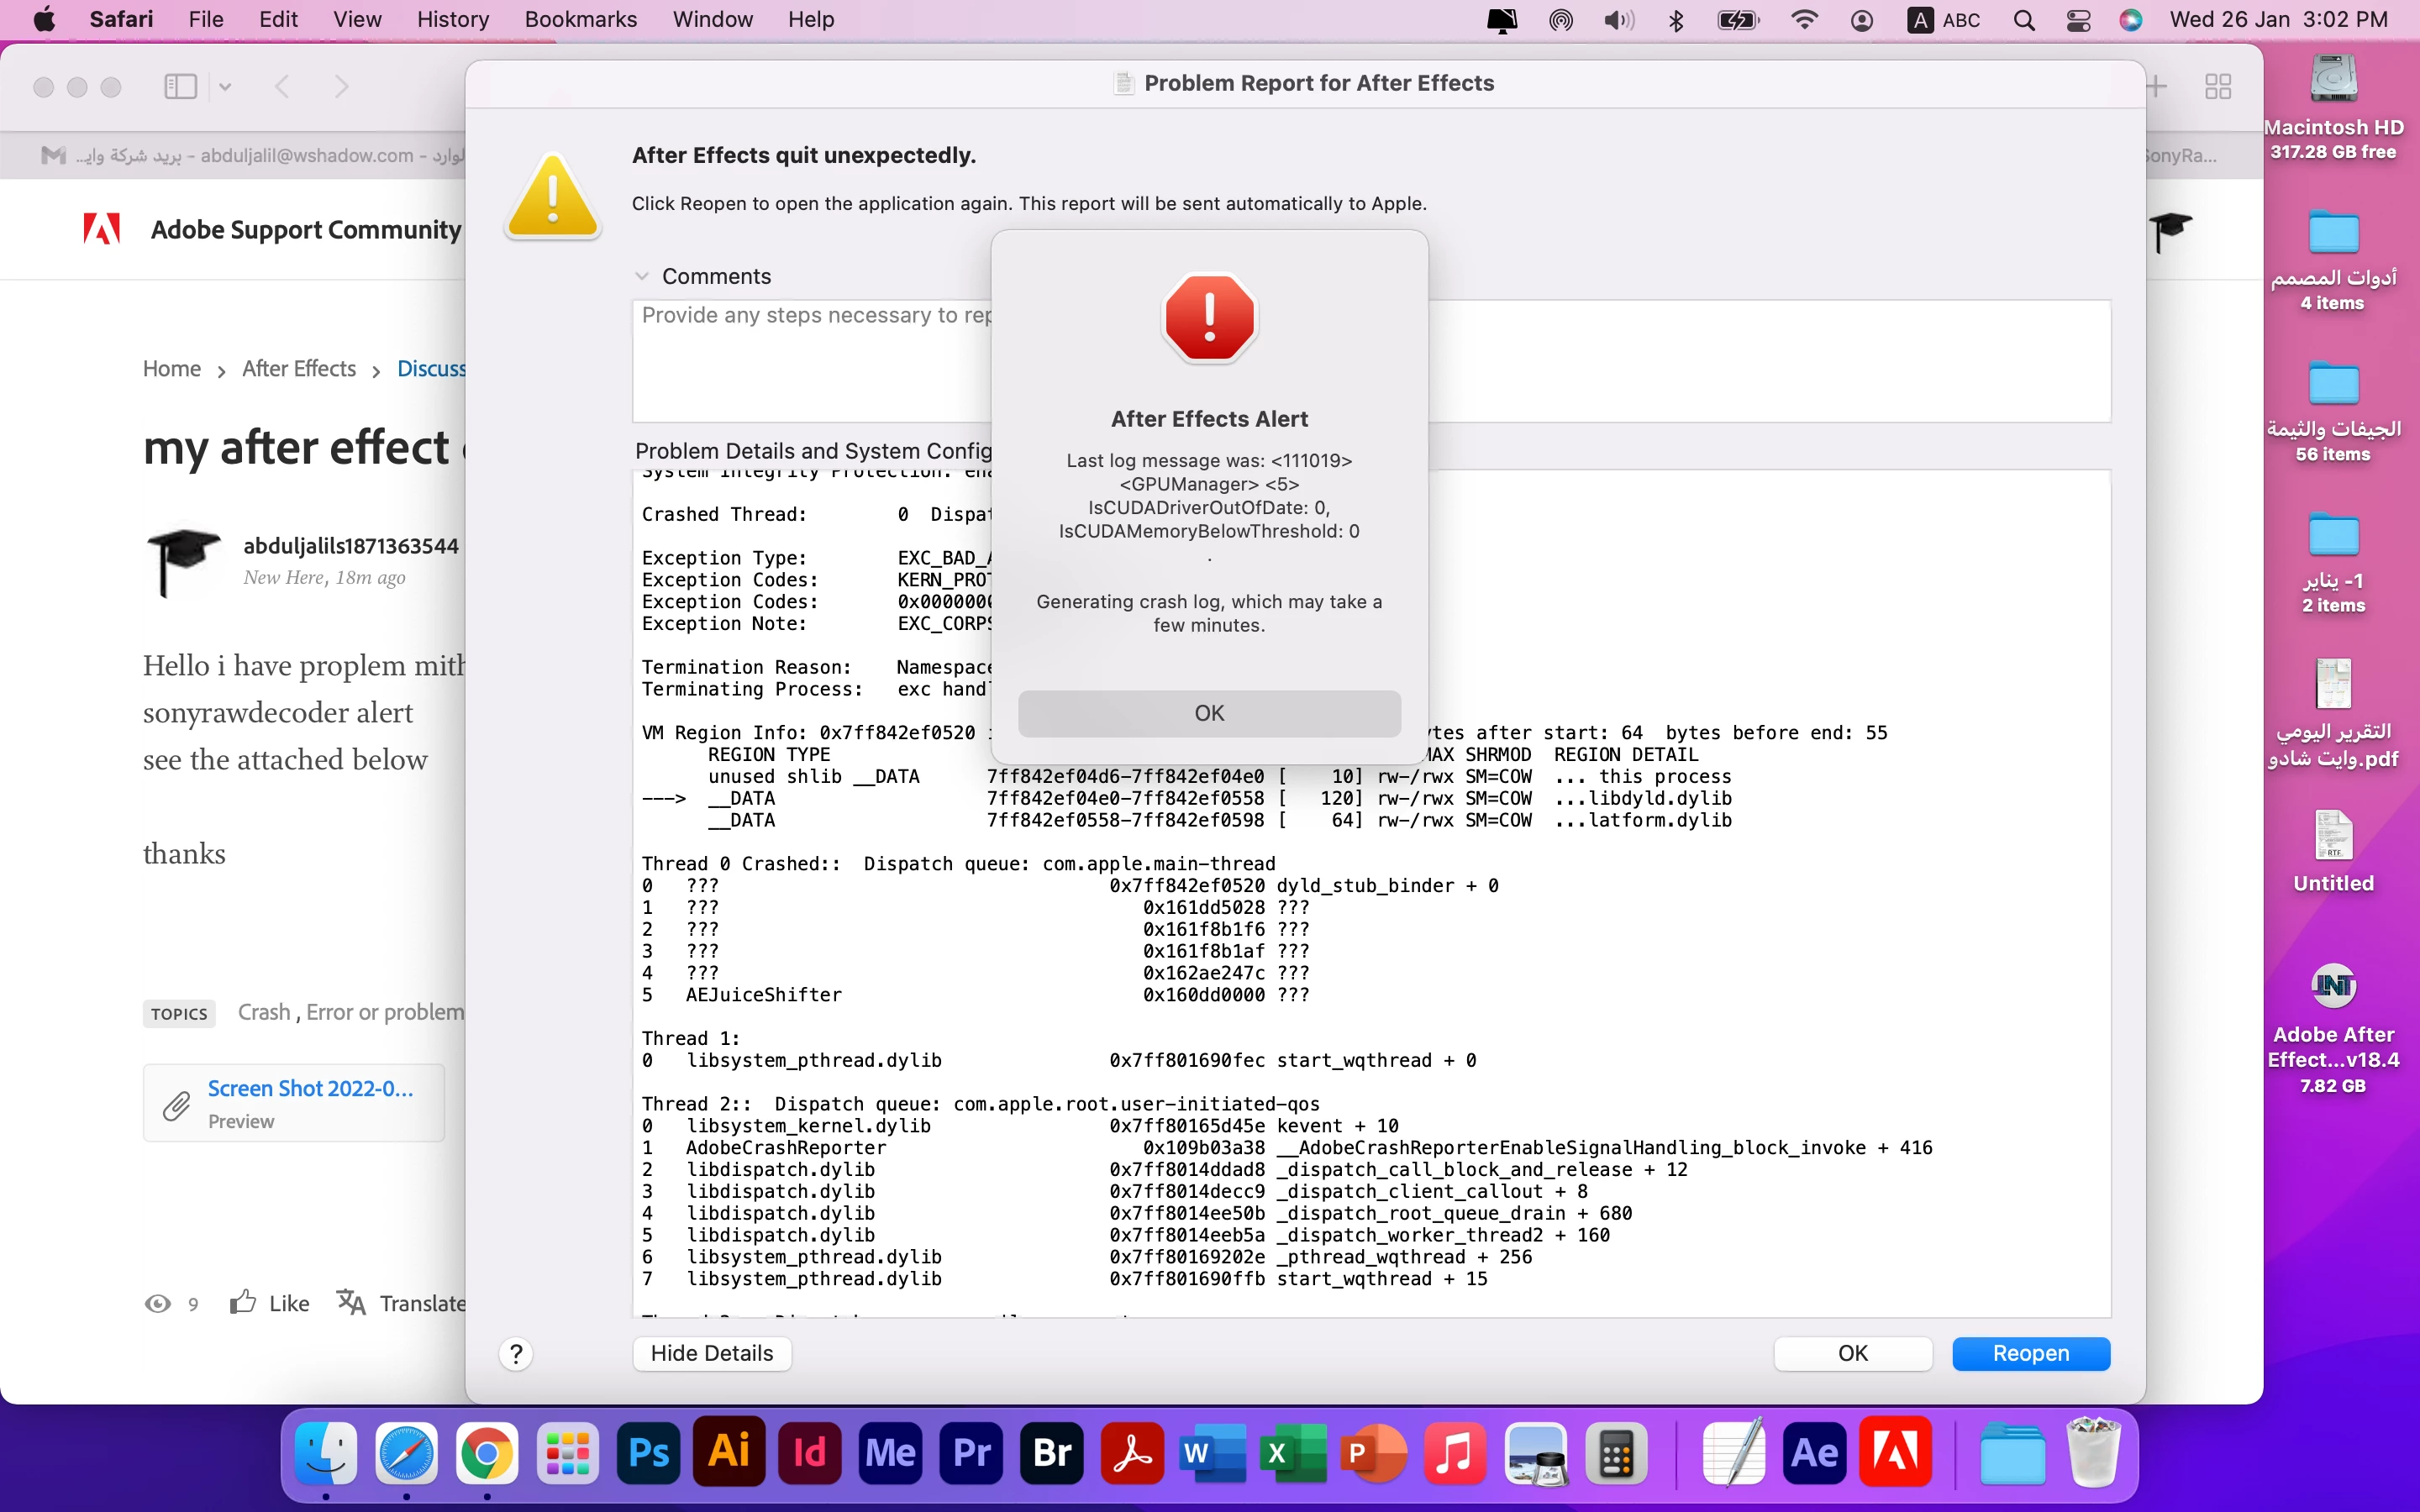The width and height of the screenshot is (2420, 1512).
Task: Click Hide Details button
Action: point(712,1353)
